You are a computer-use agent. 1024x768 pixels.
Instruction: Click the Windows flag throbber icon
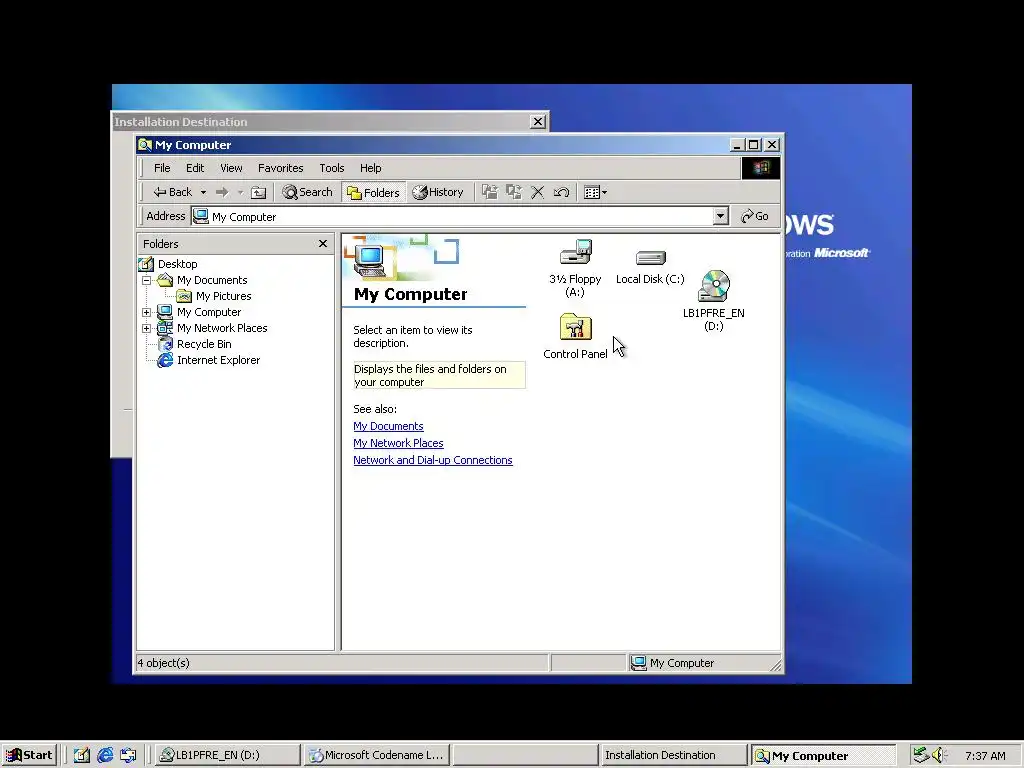coord(760,168)
